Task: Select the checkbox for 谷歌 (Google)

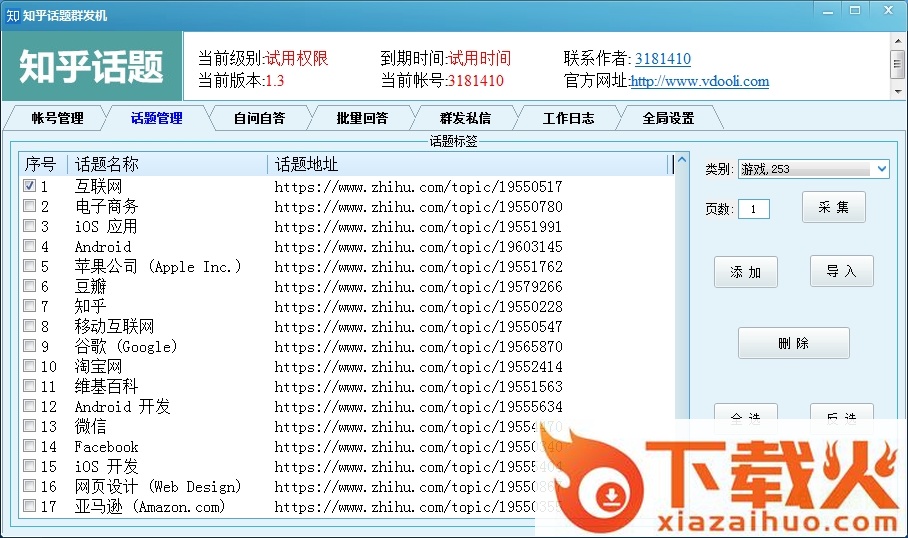Action: point(30,346)
